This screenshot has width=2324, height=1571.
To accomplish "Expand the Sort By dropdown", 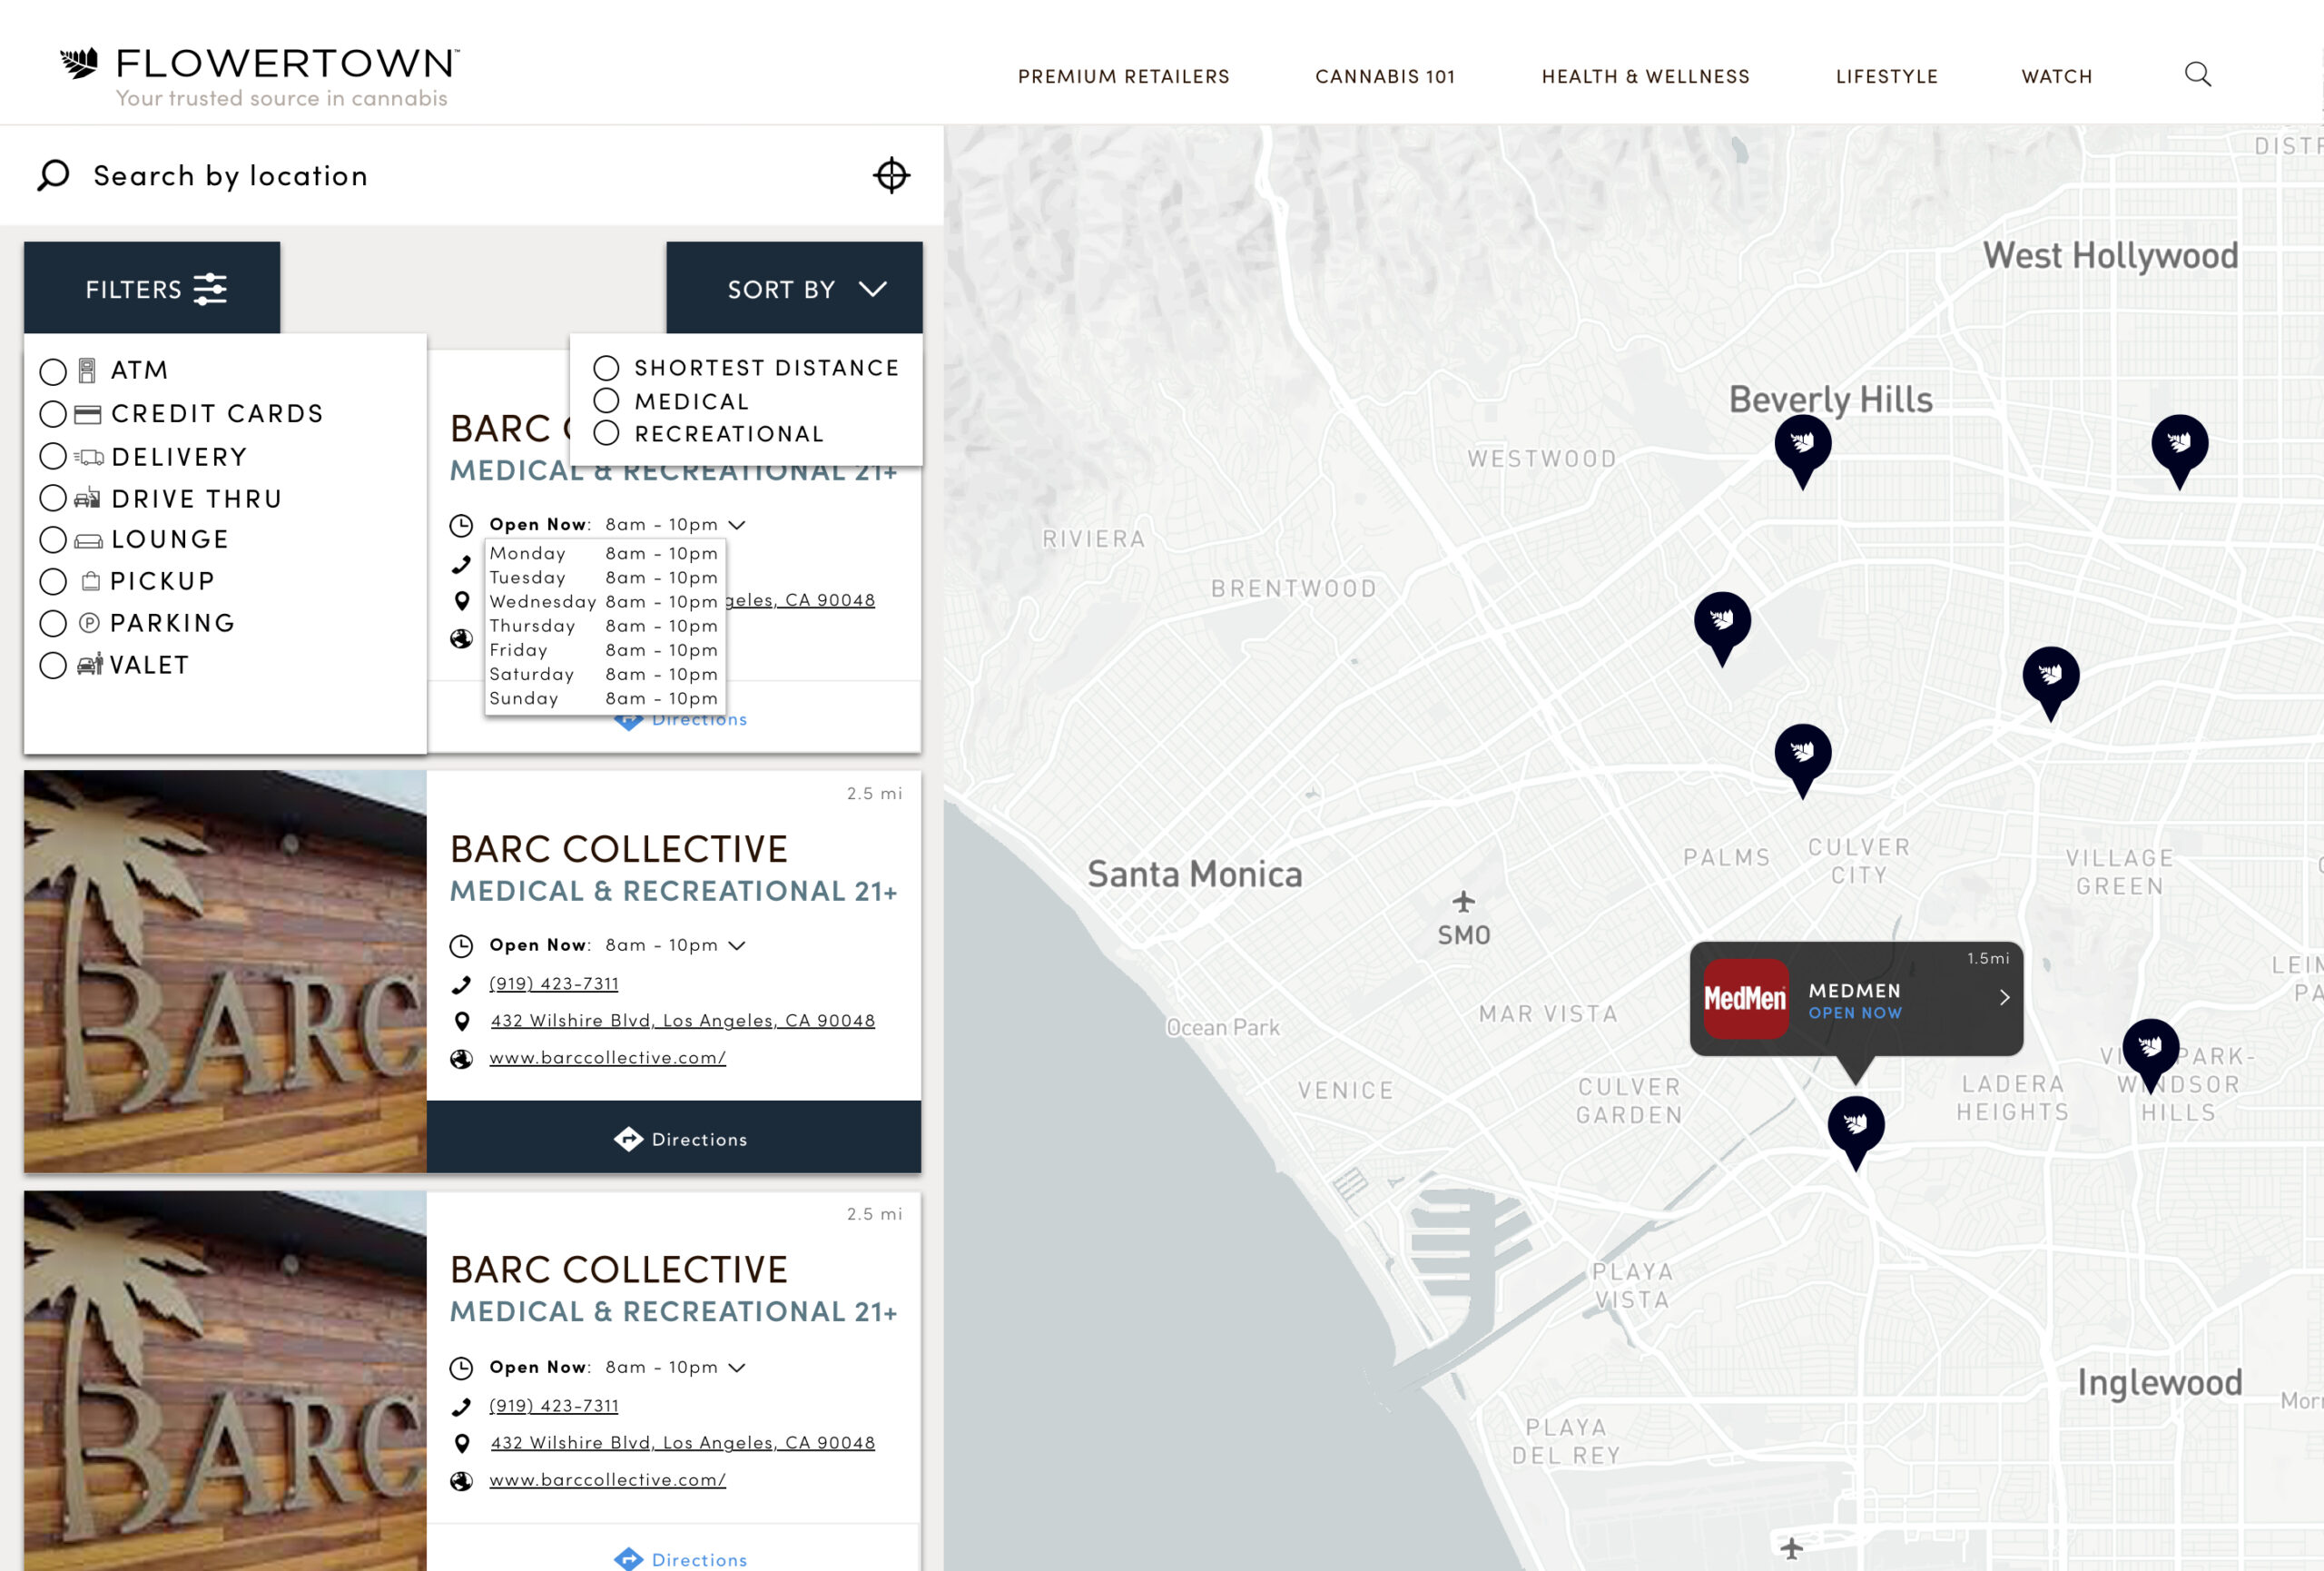I will [x=794, y=289].
